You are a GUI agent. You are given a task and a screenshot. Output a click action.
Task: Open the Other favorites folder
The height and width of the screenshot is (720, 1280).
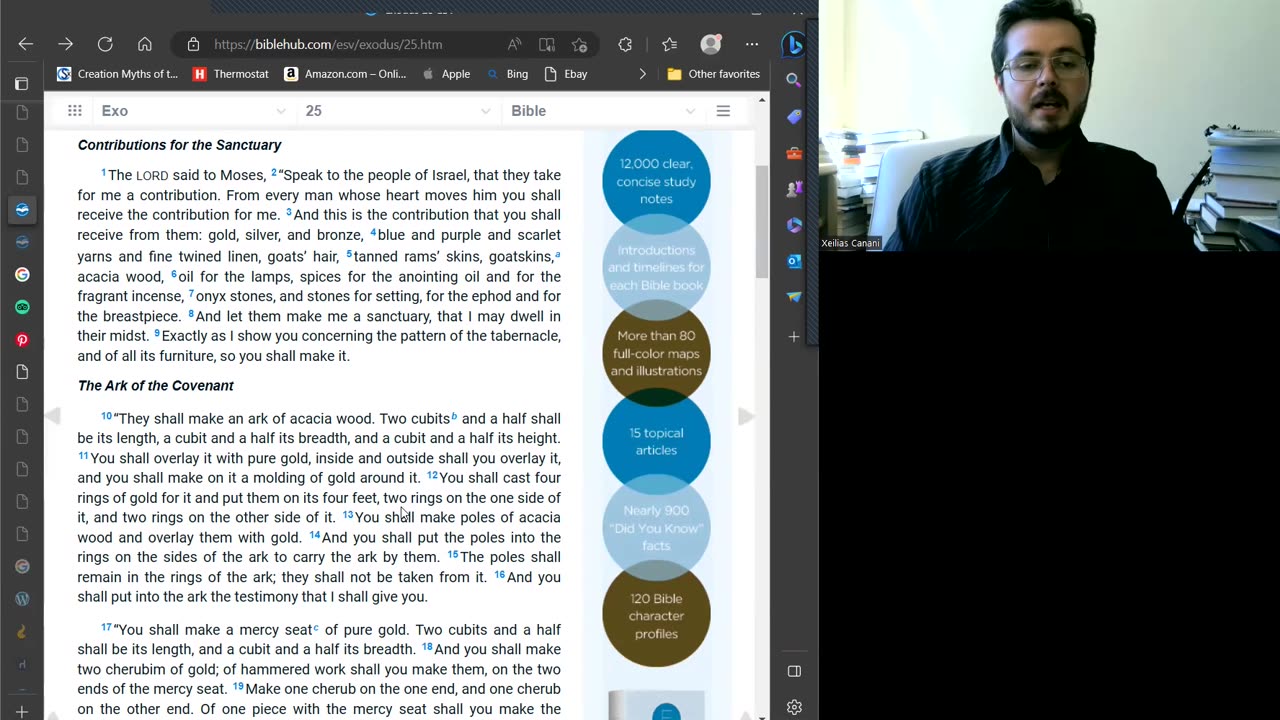[x=713, y=74]
